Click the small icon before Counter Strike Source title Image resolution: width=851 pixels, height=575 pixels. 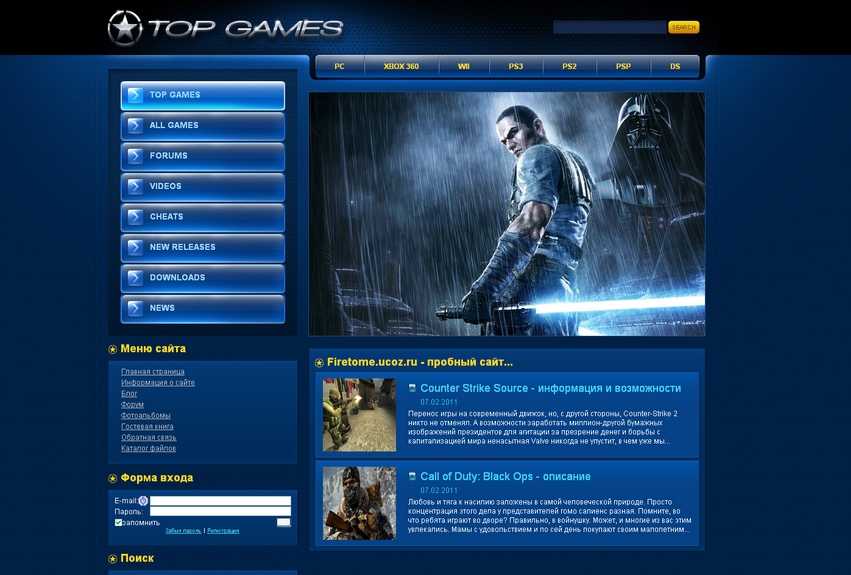coord(412,388)
